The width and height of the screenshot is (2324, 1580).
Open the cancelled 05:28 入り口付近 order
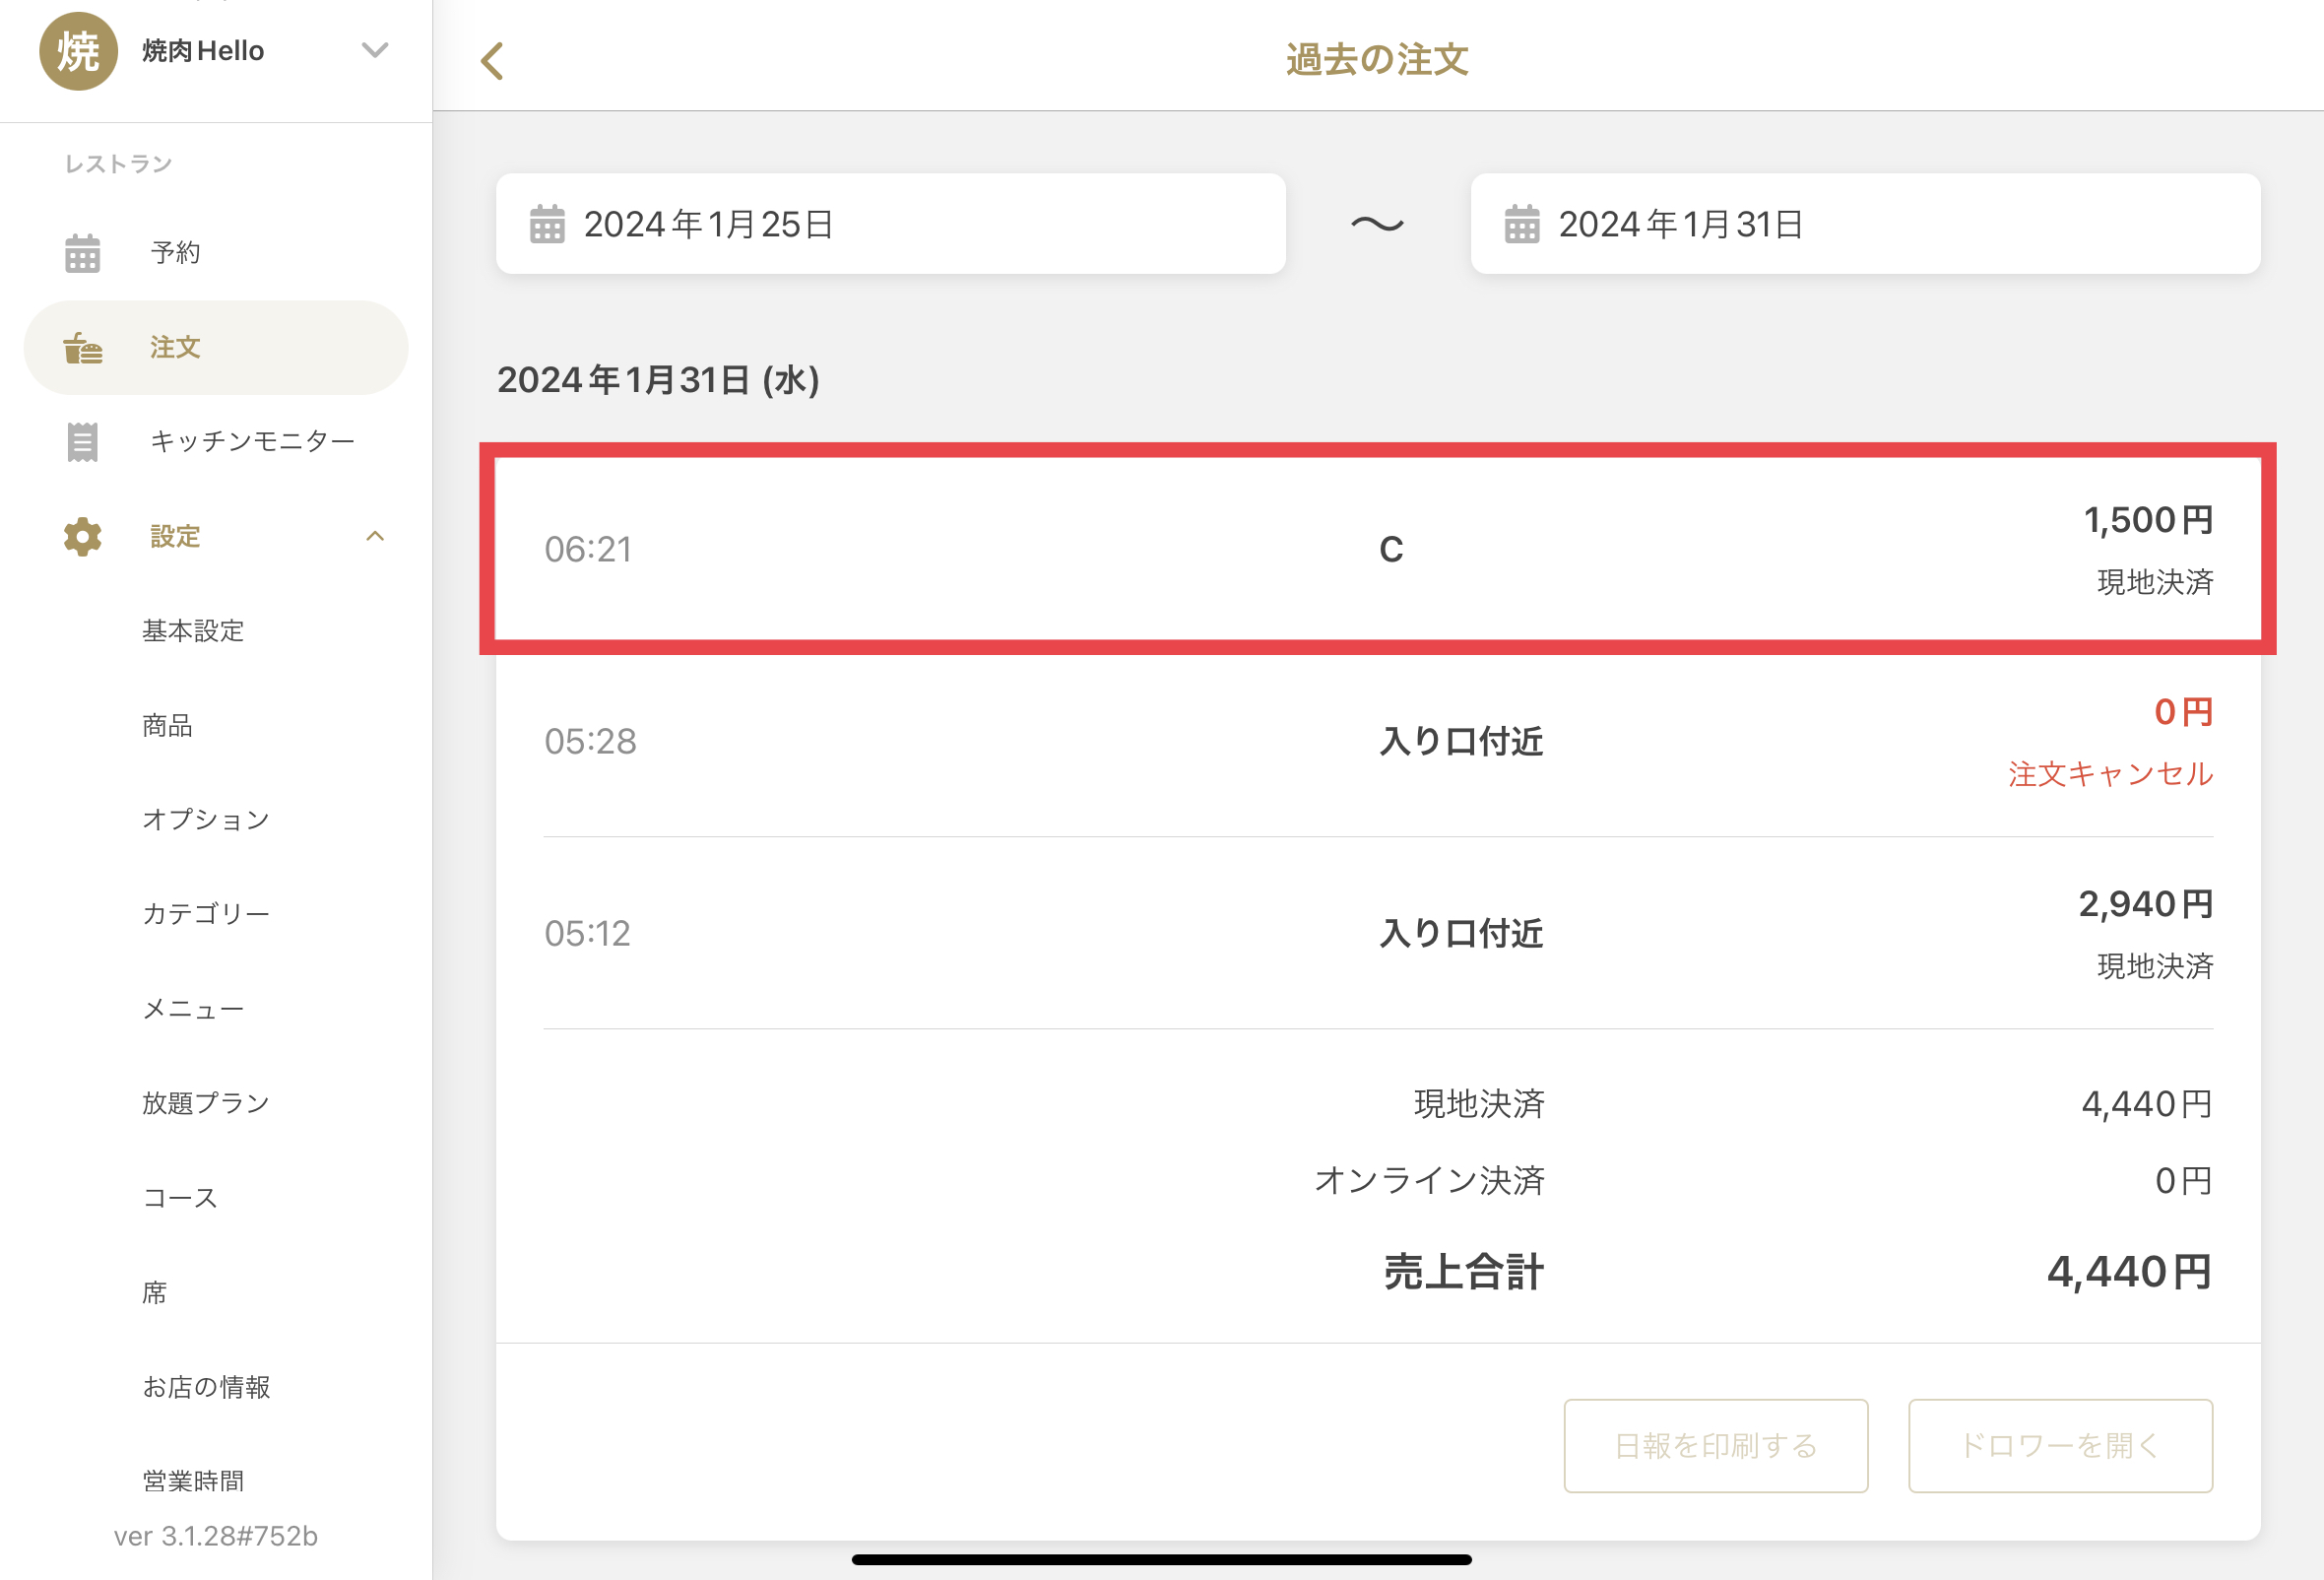1377,741
